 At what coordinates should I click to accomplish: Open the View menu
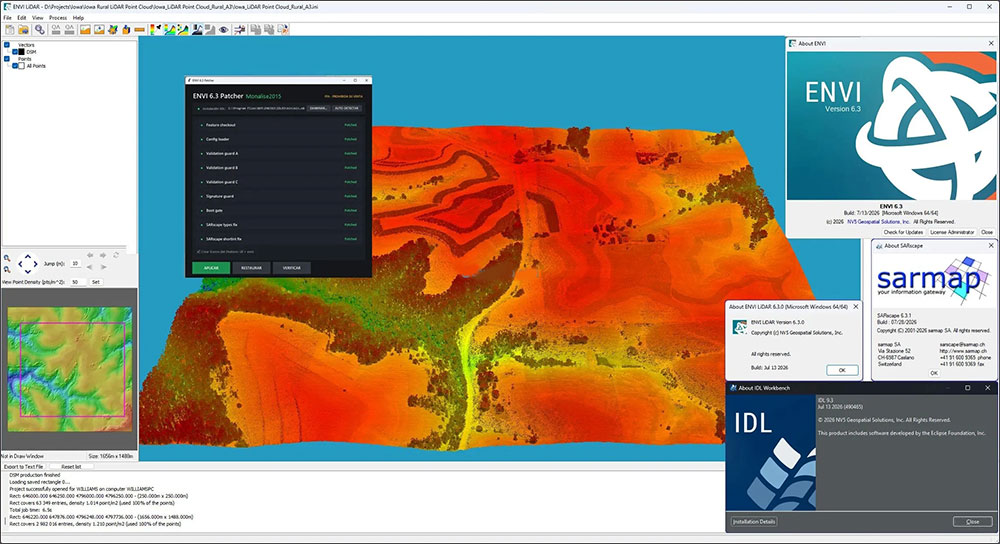click(38, 18)
